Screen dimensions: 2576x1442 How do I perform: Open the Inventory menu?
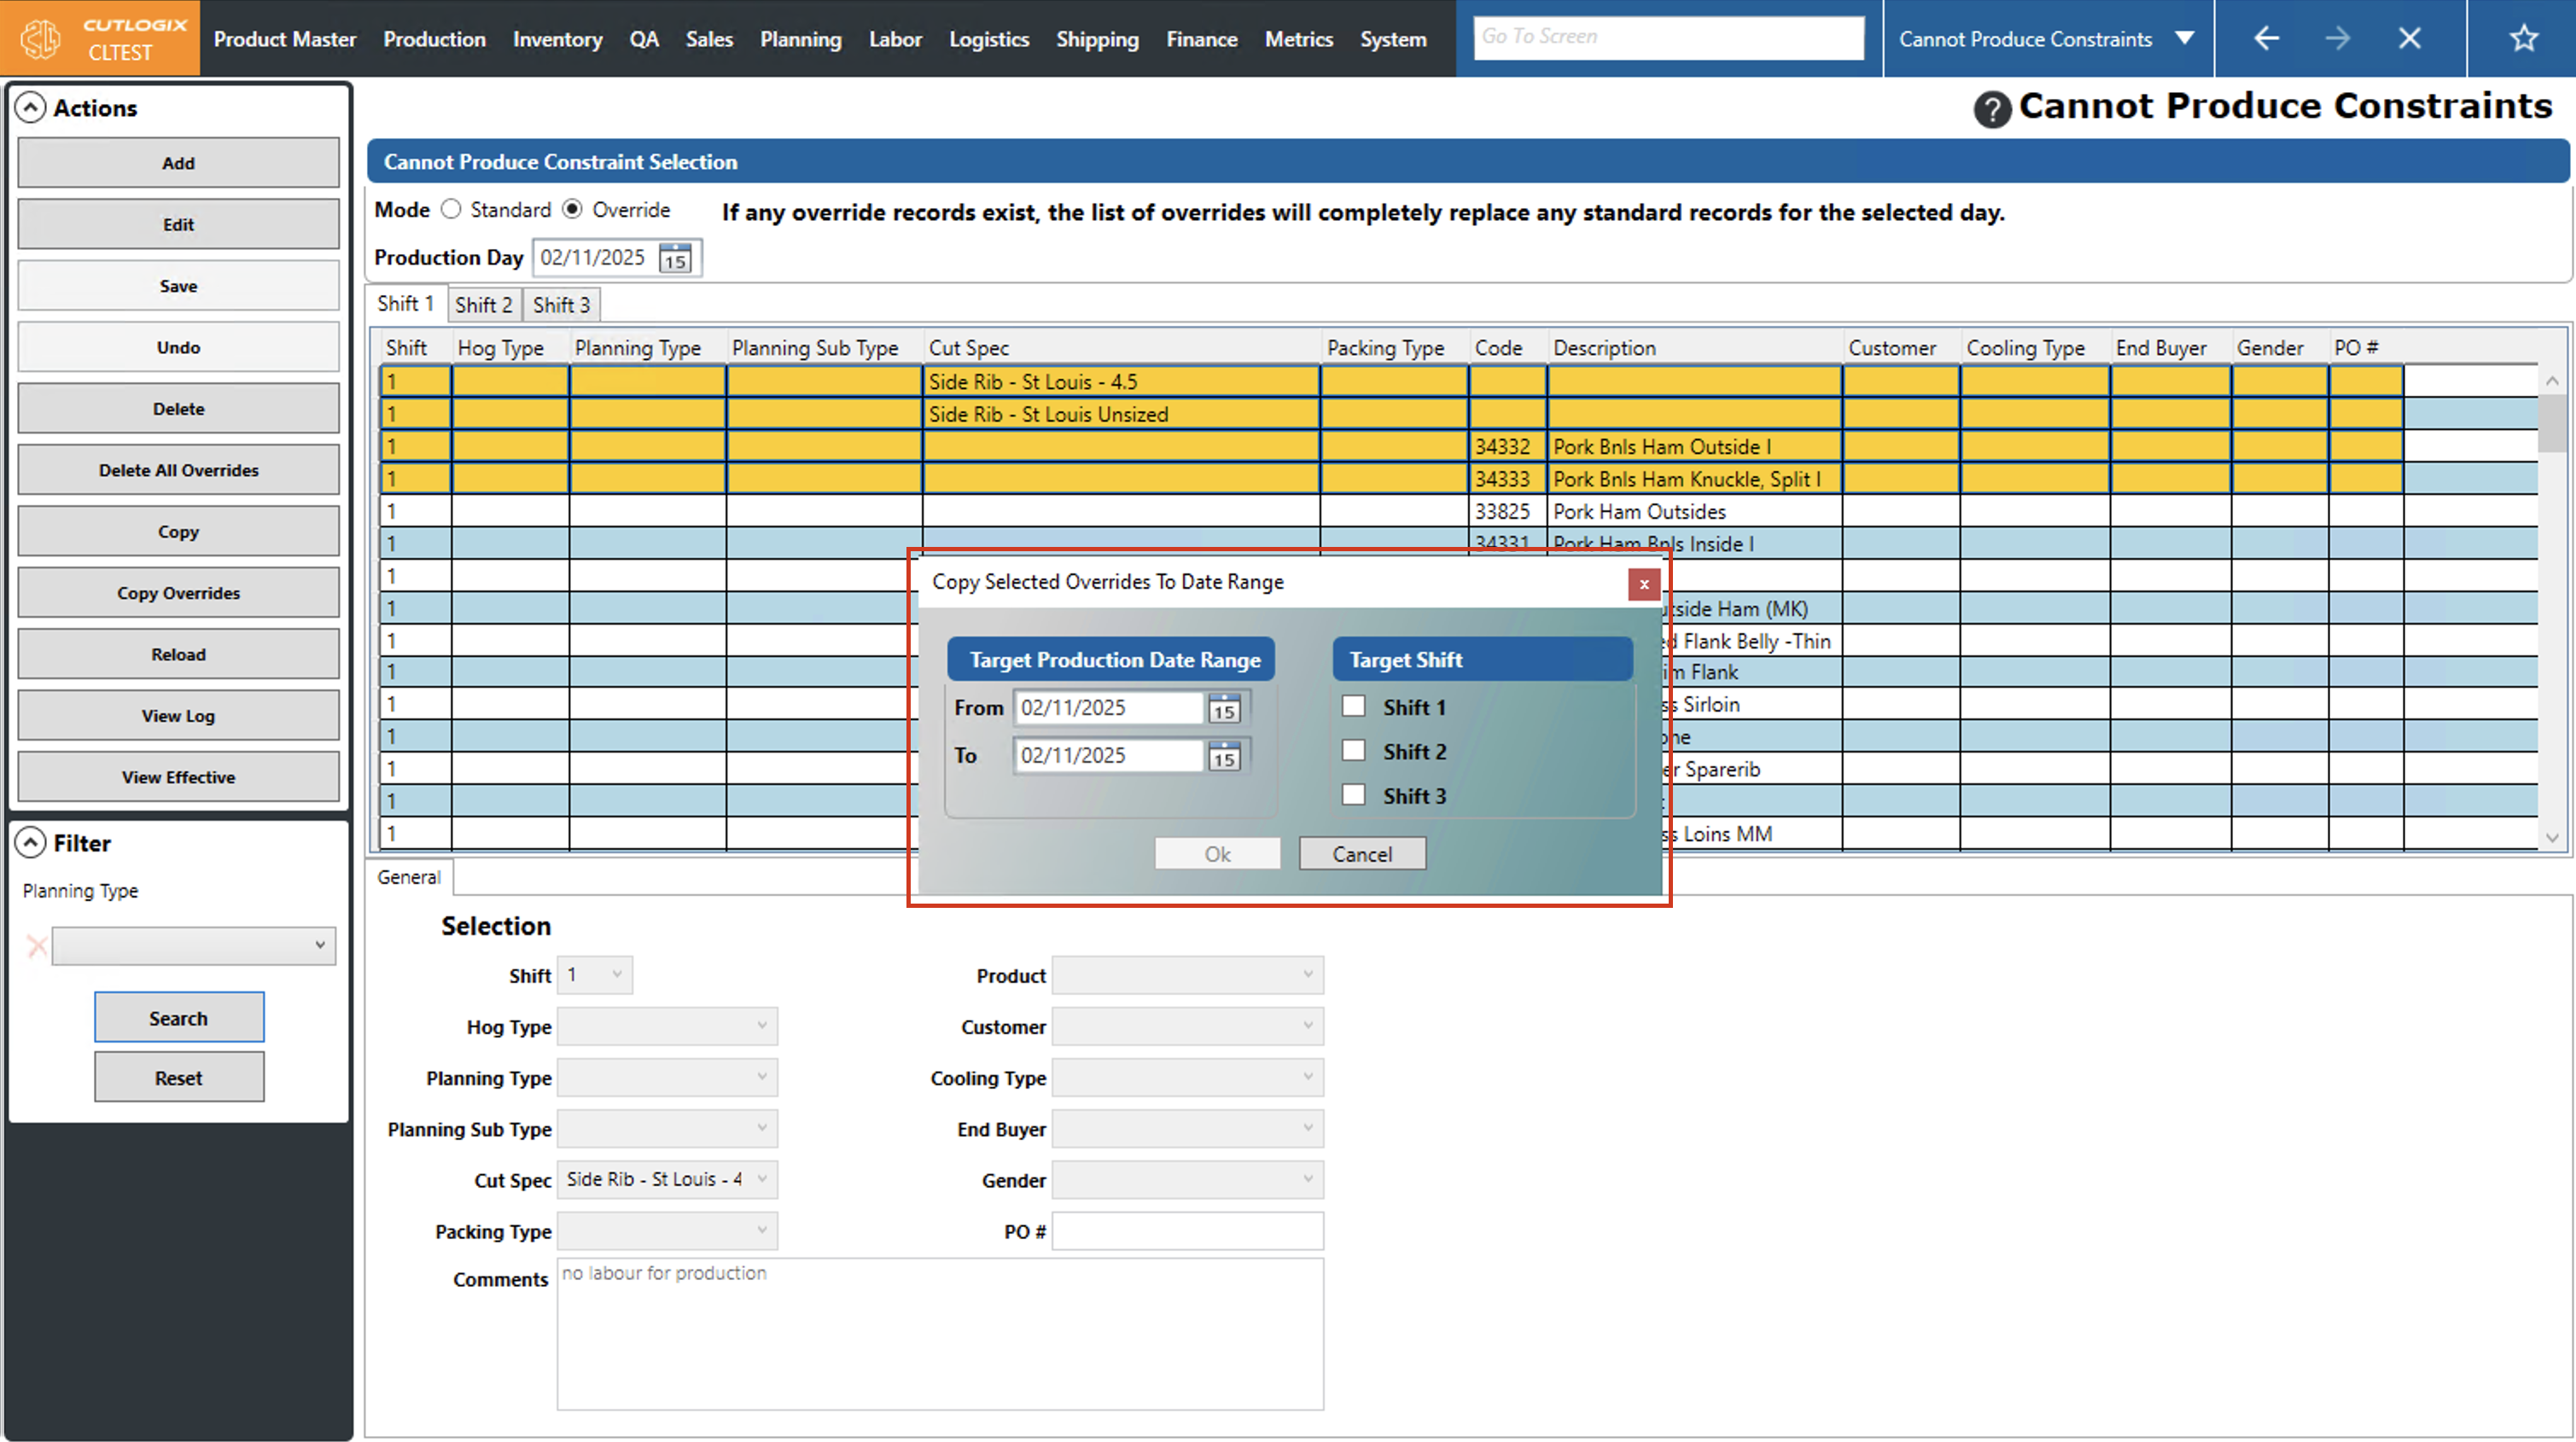[557, 39]
